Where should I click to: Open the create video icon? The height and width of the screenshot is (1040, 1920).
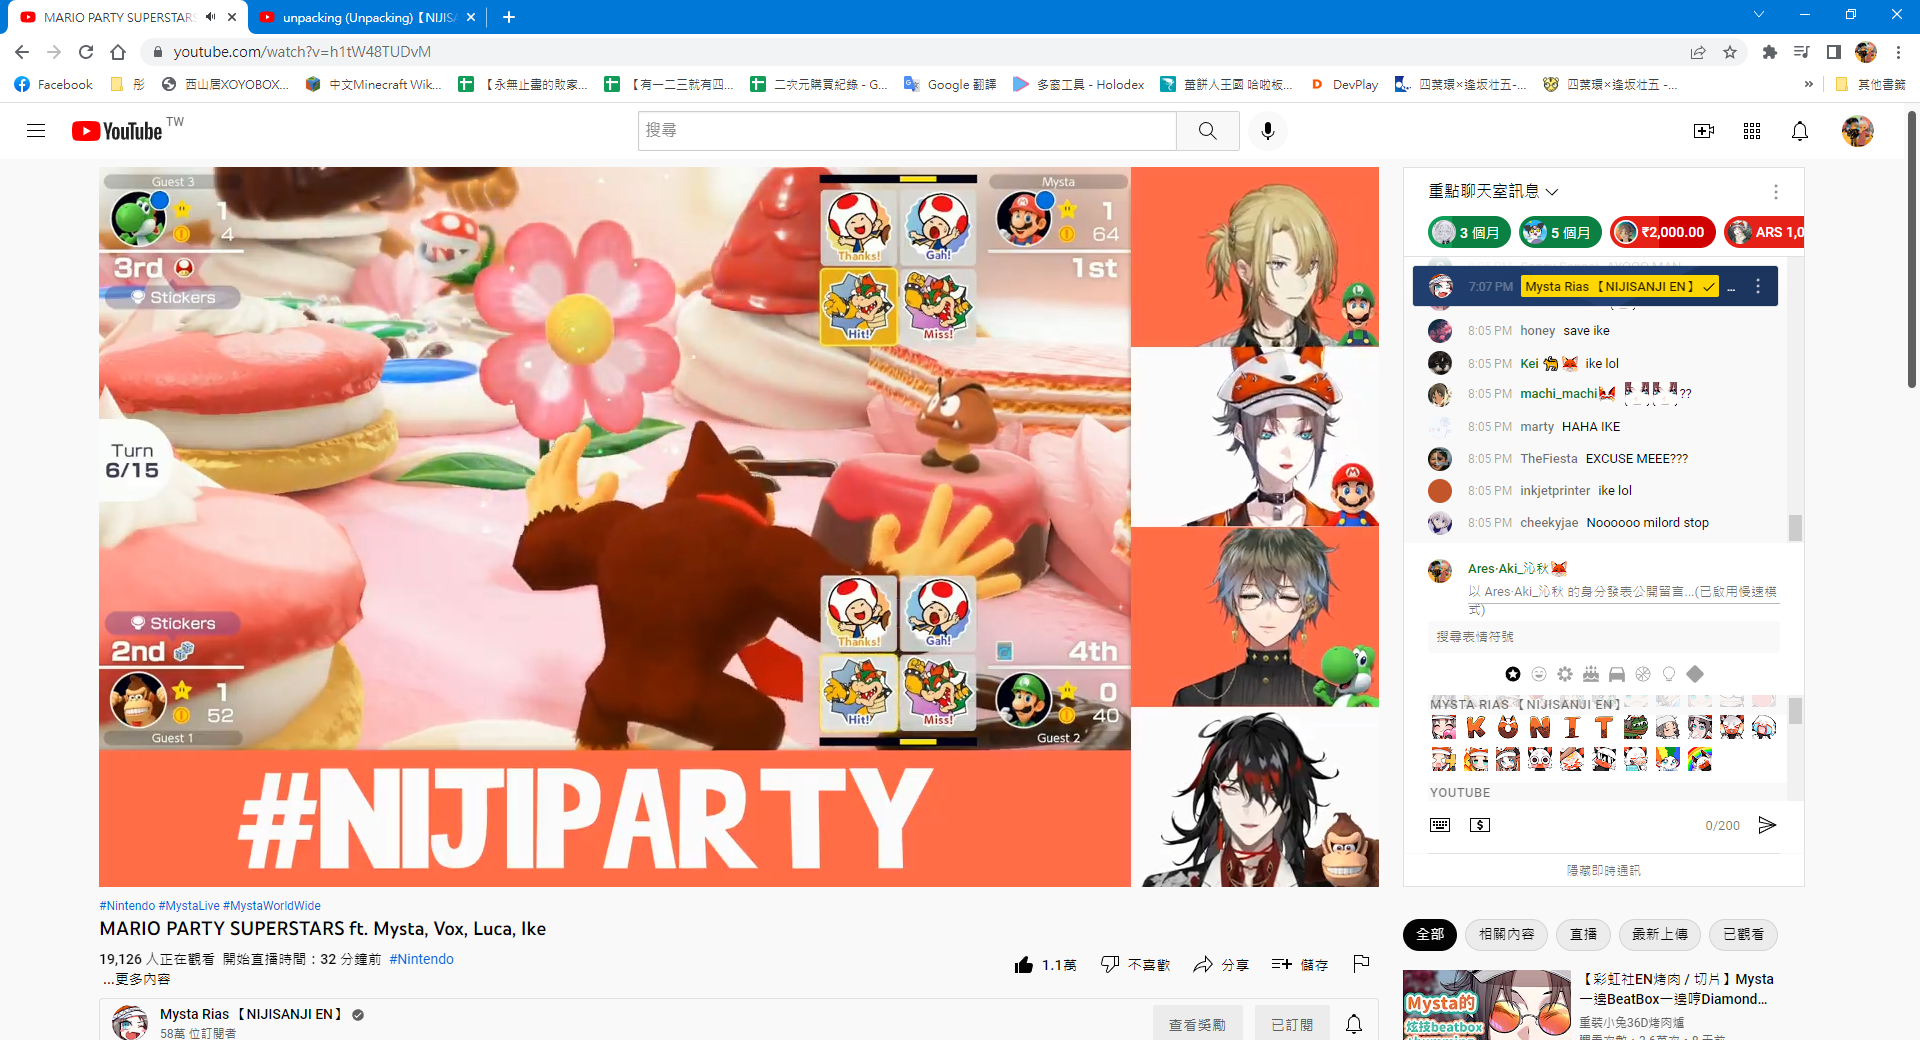(1704, 131)
